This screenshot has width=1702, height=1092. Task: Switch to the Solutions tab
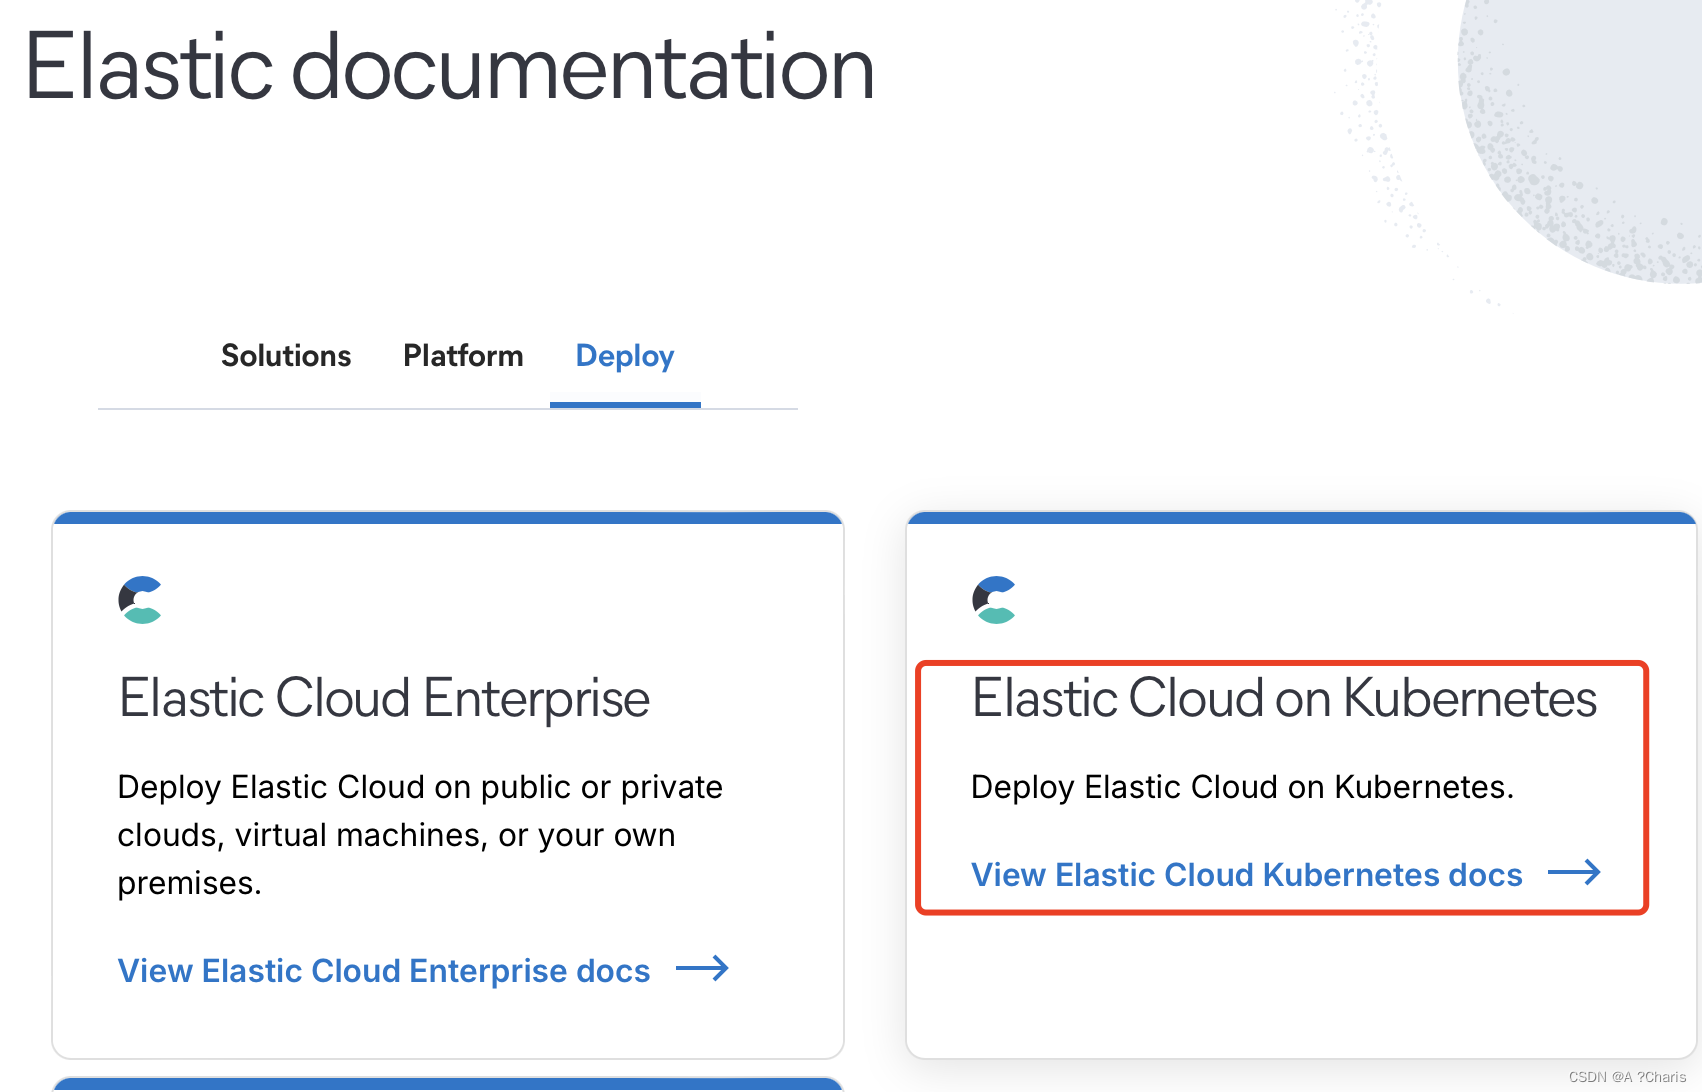[x=286, y=356]
